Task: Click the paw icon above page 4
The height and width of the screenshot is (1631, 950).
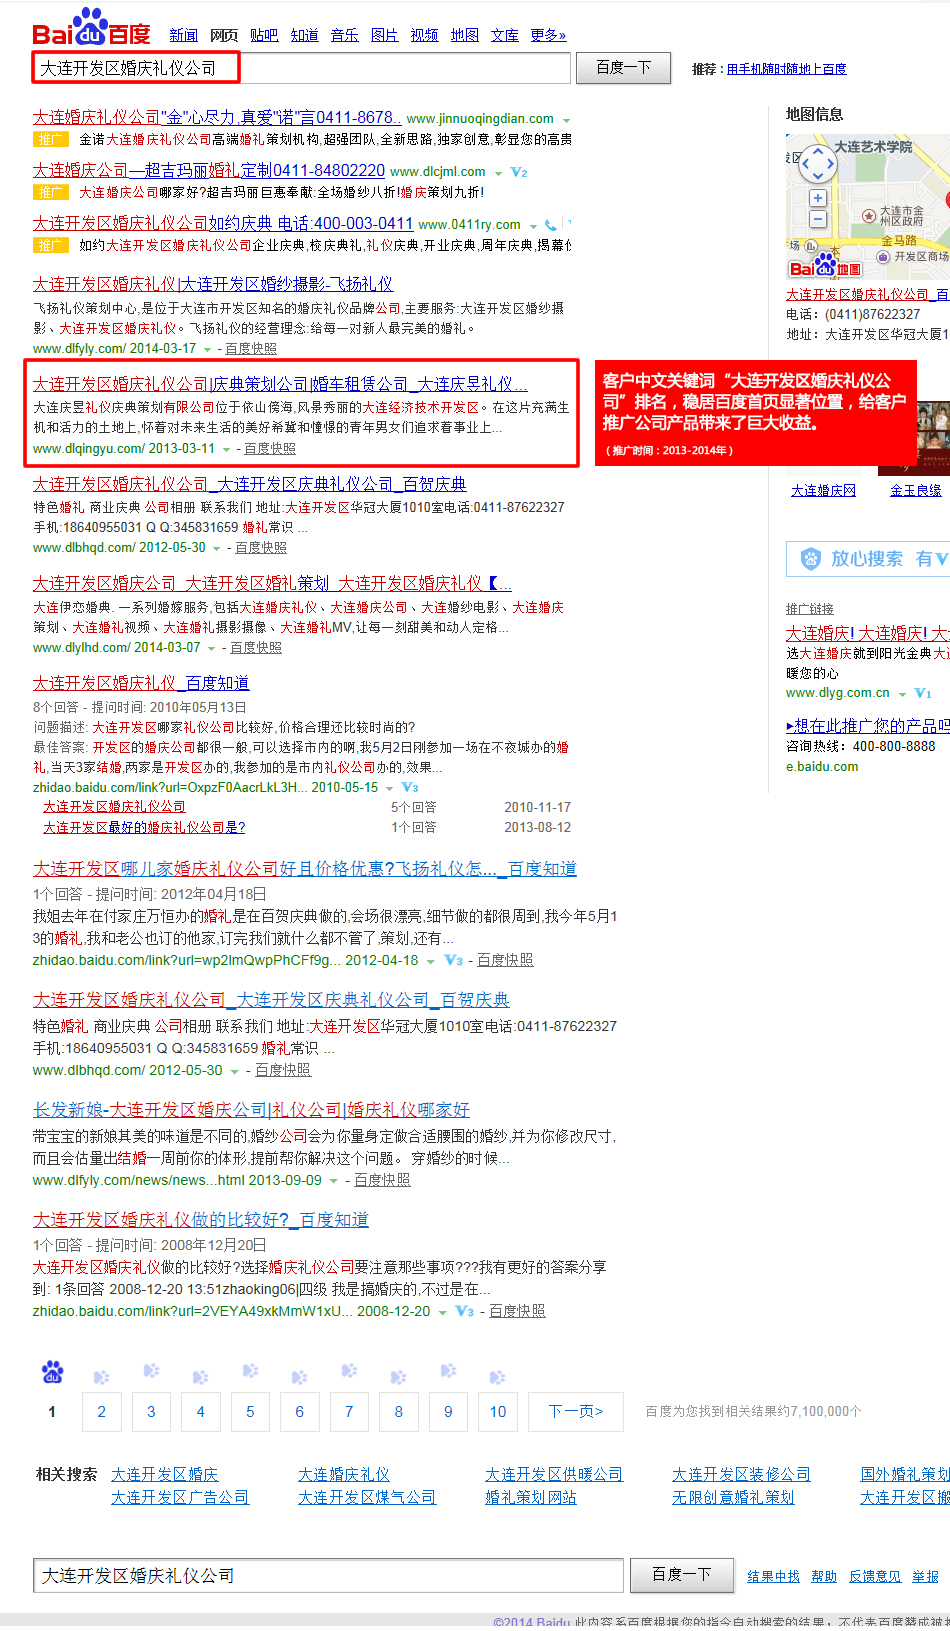Action: [200, 1377]
